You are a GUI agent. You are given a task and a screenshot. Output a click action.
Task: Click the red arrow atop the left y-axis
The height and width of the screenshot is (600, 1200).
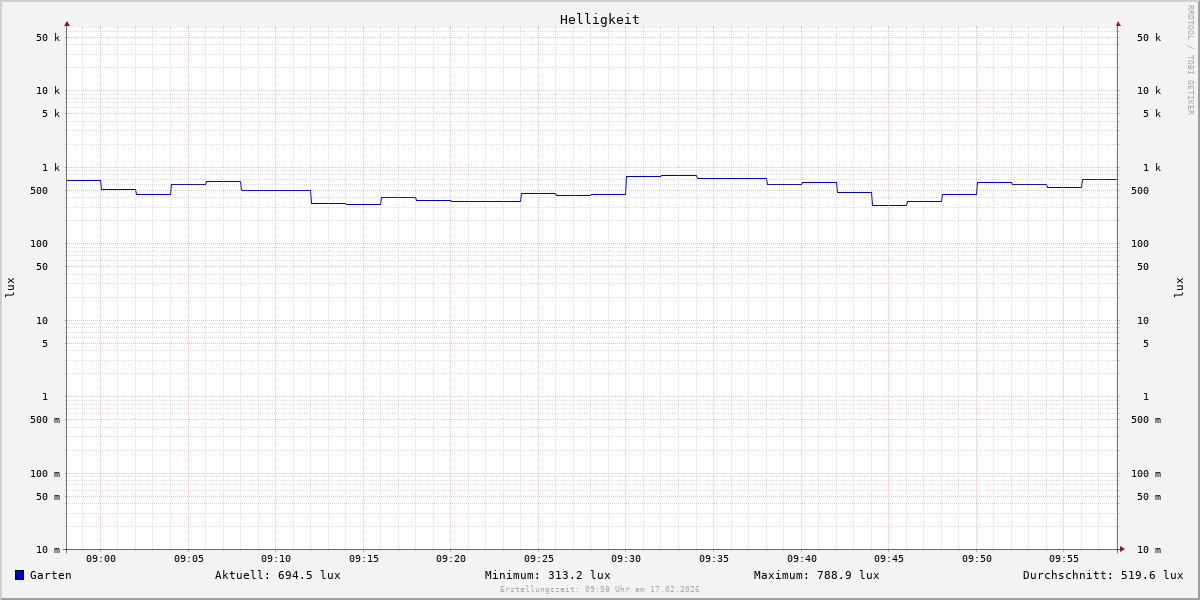67,23
